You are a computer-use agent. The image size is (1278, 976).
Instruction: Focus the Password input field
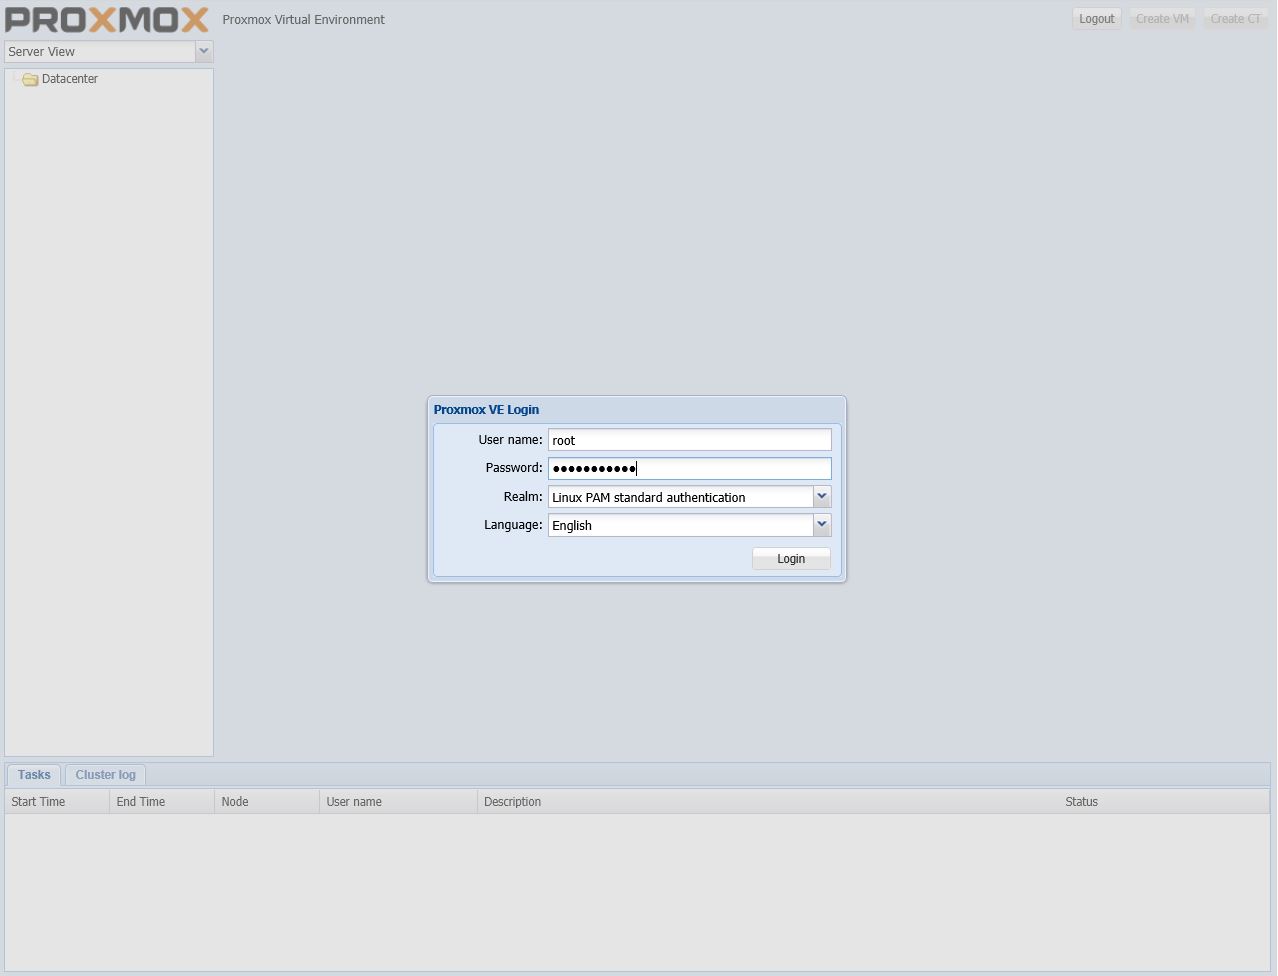[x=689, y=468]
